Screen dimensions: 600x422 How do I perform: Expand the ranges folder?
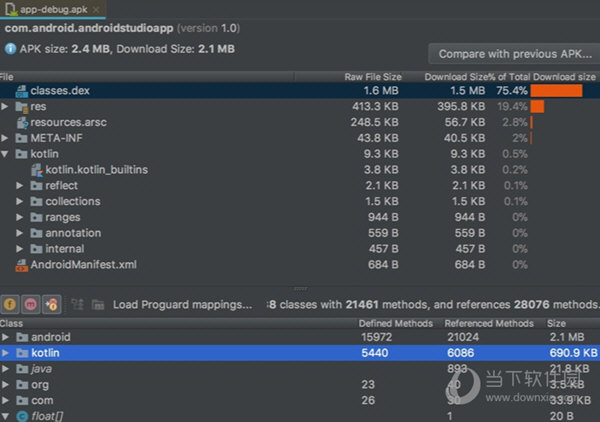pos(20,217)
